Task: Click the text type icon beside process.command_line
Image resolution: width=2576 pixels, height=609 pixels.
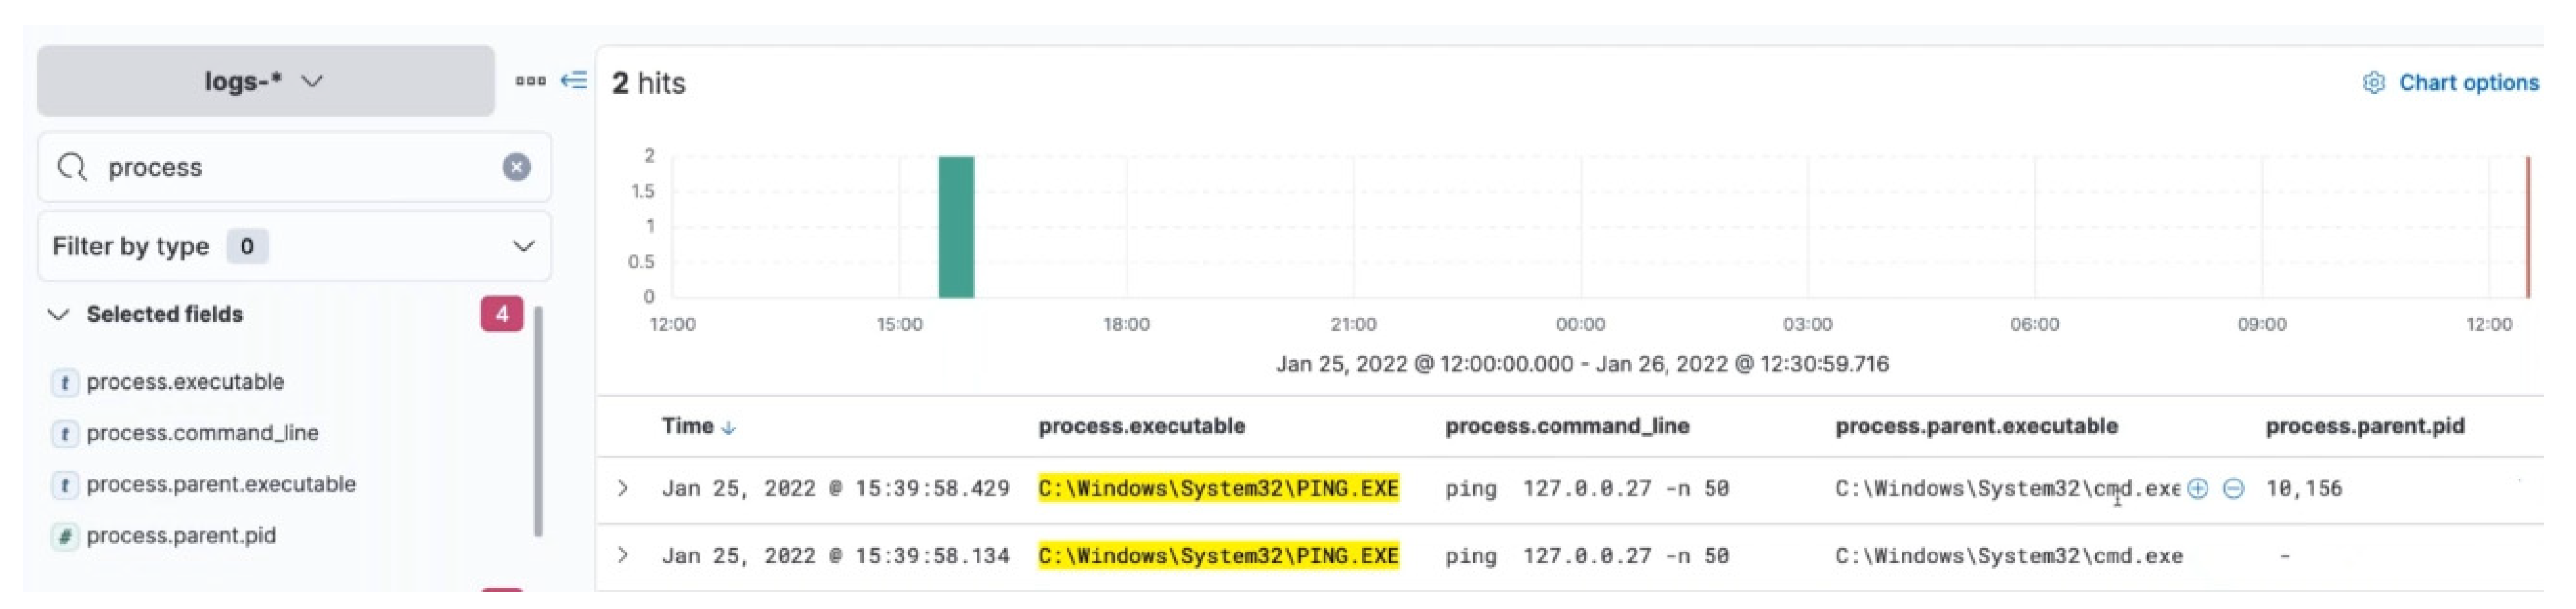Action: coord(65,433)
